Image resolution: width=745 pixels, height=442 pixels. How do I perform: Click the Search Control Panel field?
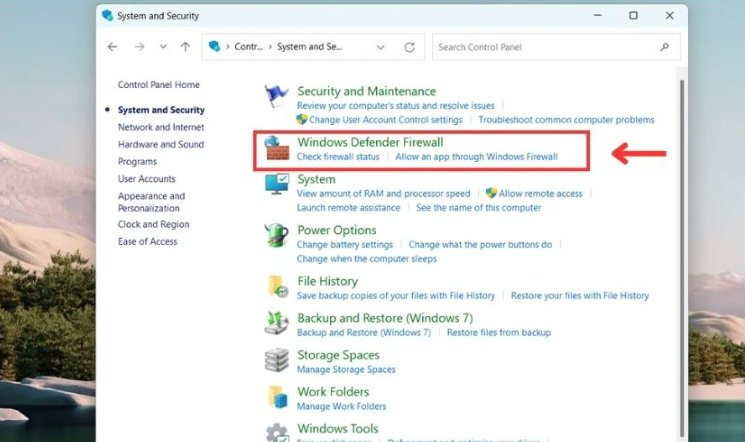click(x=545, y=47)
